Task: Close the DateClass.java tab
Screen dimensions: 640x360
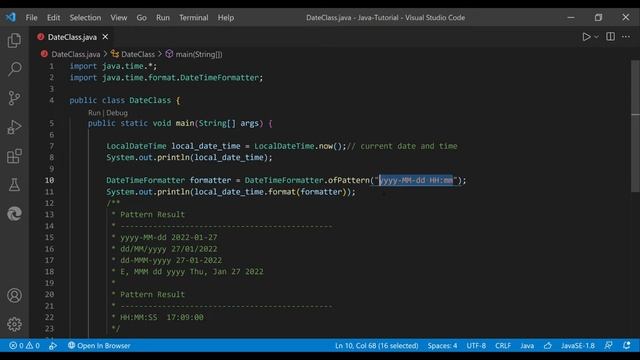Action: coord(105,37)
